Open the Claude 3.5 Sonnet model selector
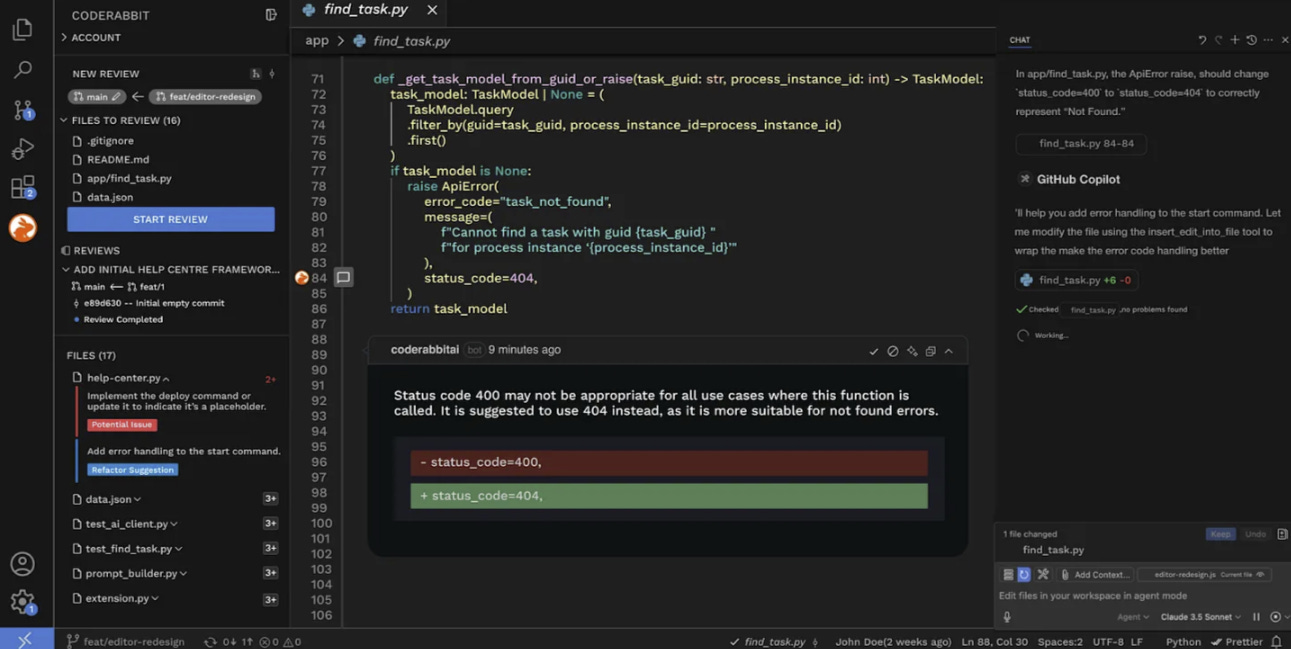Viewport: 1291px width, 649px height. 1199,617
